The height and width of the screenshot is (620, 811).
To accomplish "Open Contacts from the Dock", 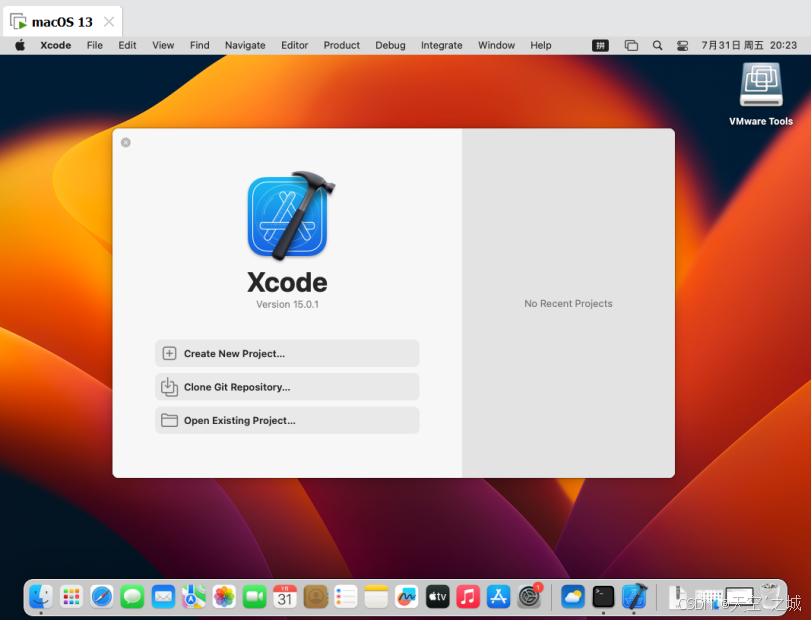I will pyautogui.click(x=316, y=597).
